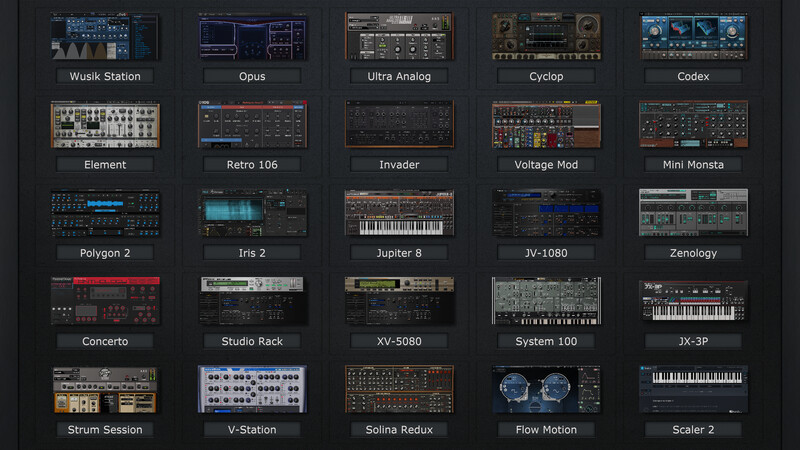Select the JX-3P keyboard thumbnail

click(x=693, y=301)
